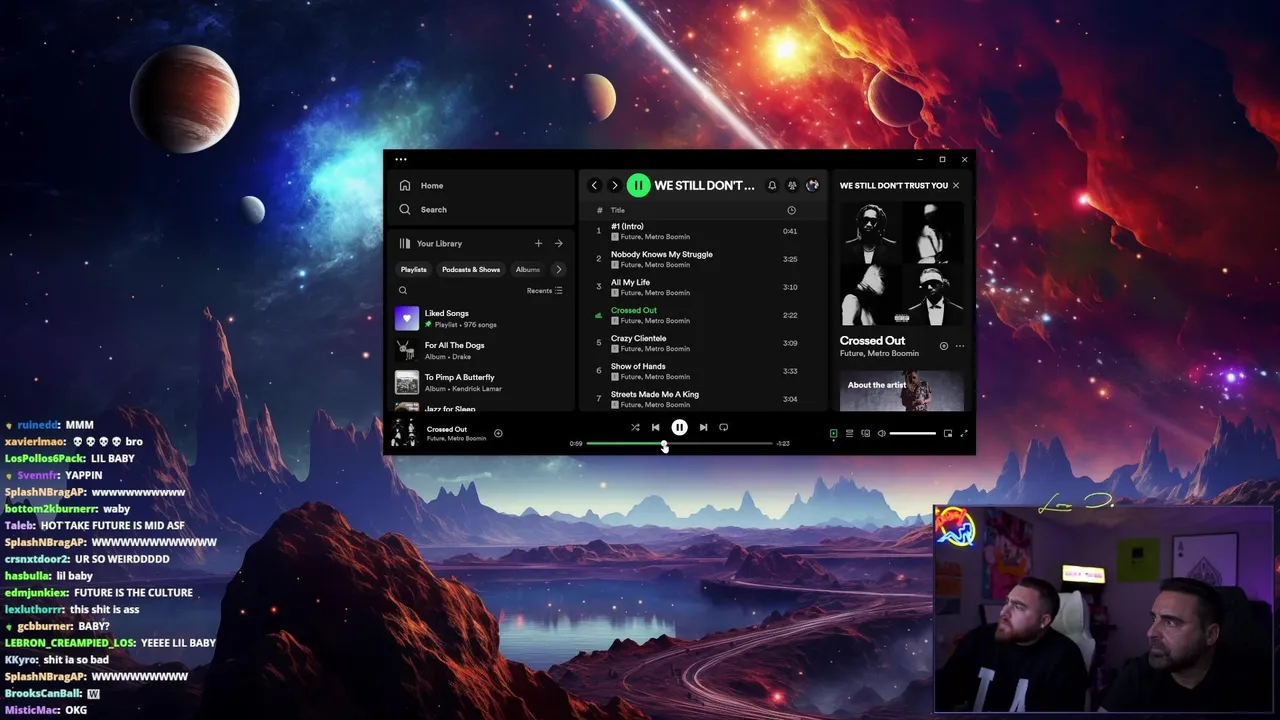Filter library by Podcasts & Shows
Viewport: 1280px width, 720px height.
click(x=471, y=269)
